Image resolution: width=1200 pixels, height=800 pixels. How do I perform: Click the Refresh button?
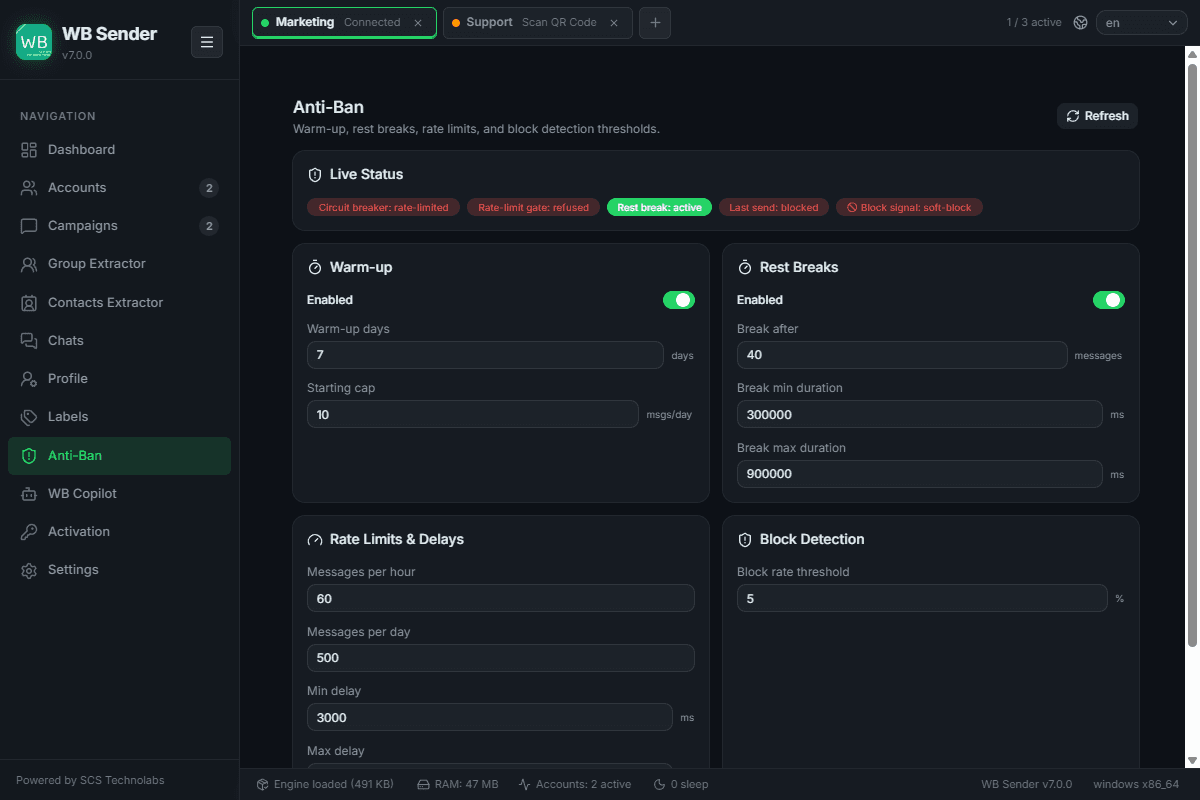pyautogui.click(x=1097, y=116)
